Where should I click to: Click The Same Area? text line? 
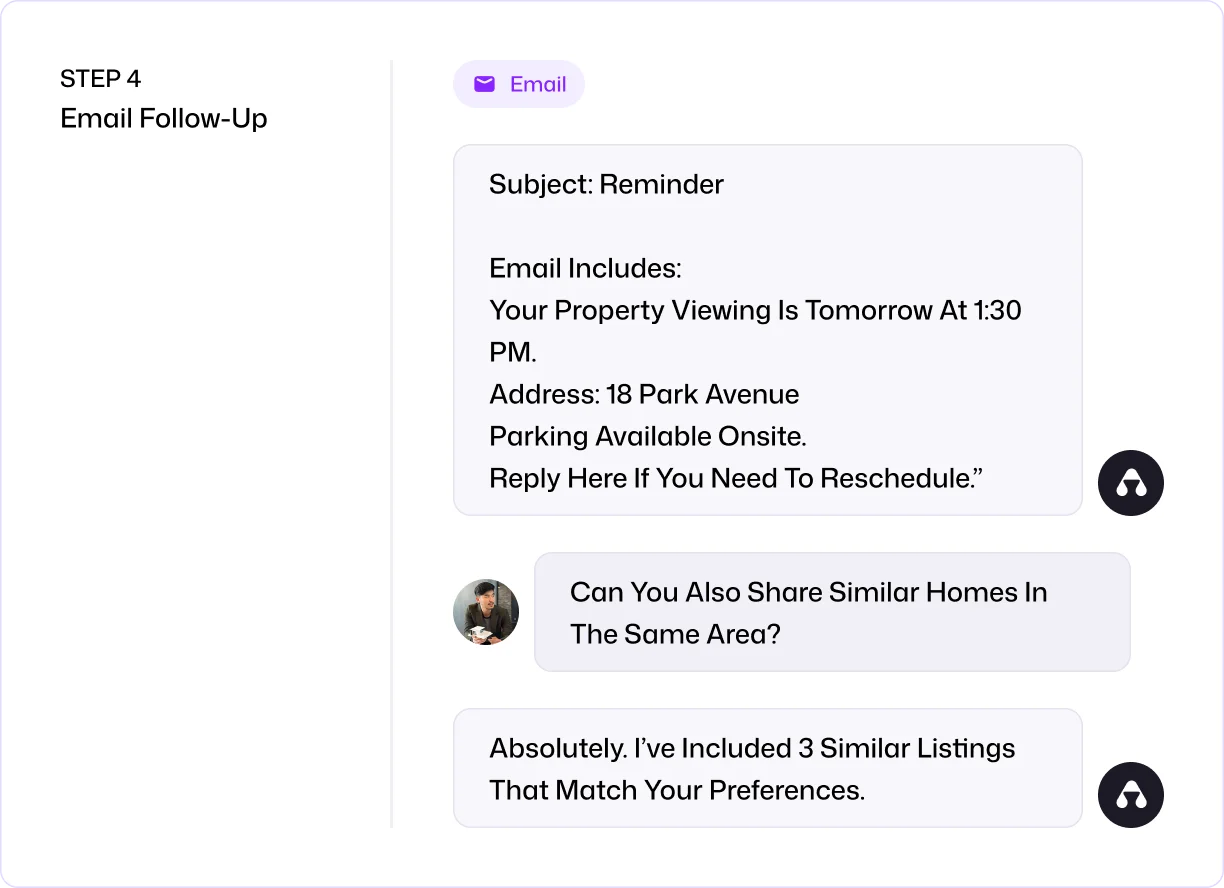click(675, 634)
